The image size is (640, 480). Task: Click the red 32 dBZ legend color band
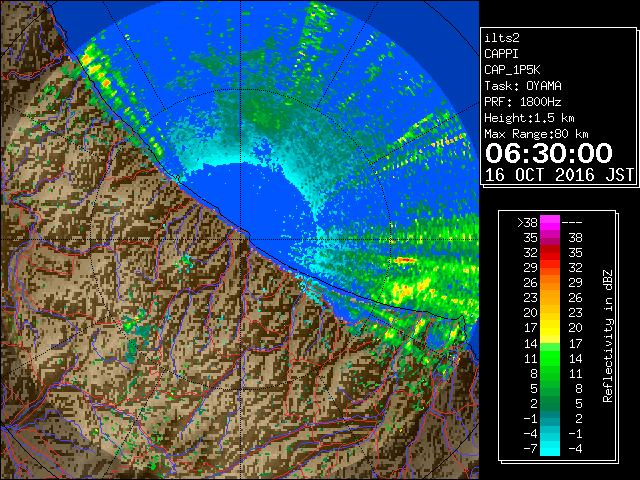coord(550,253)
